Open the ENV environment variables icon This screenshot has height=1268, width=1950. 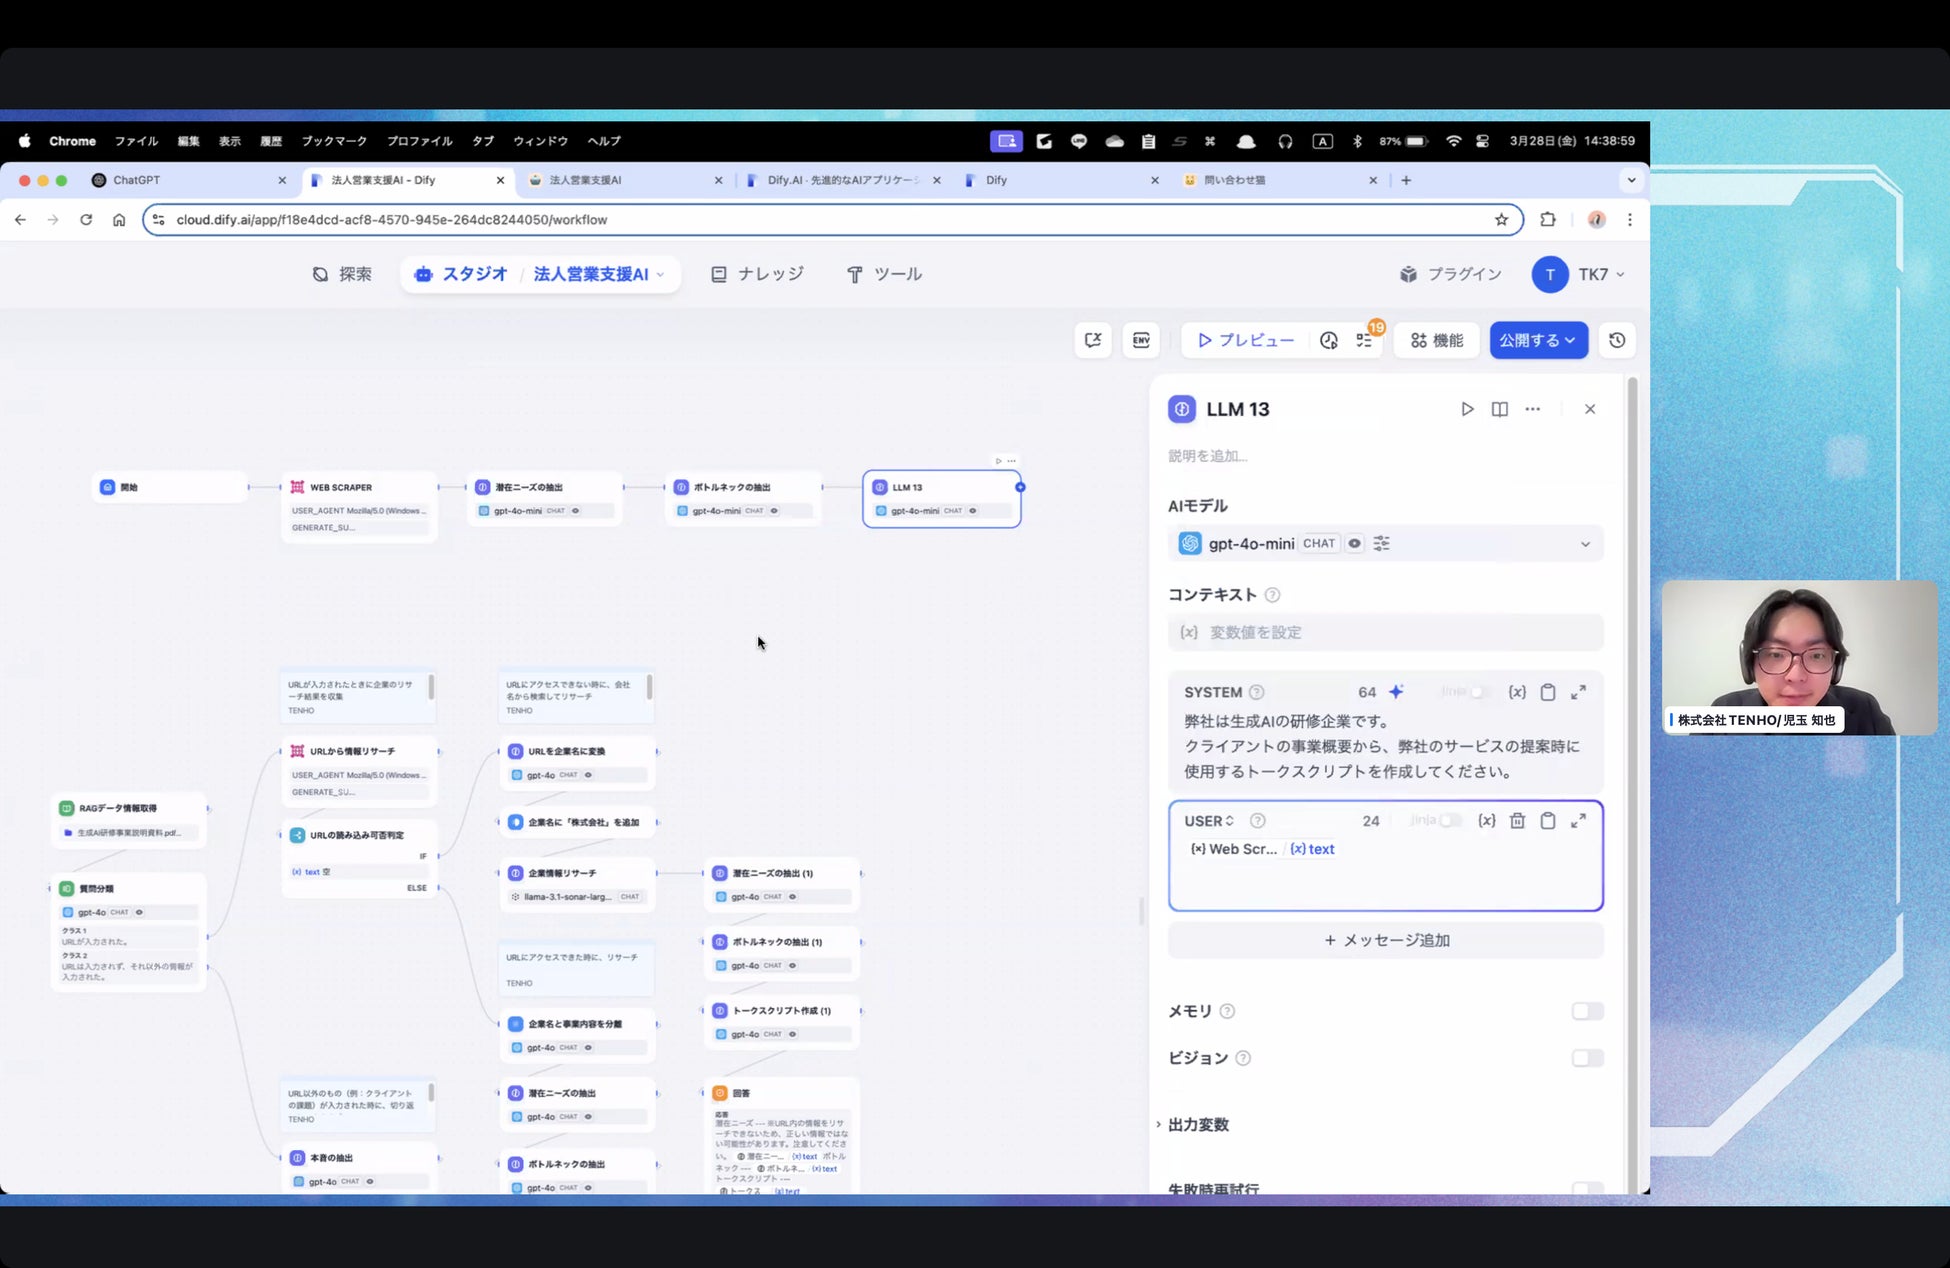point(1141,340)
